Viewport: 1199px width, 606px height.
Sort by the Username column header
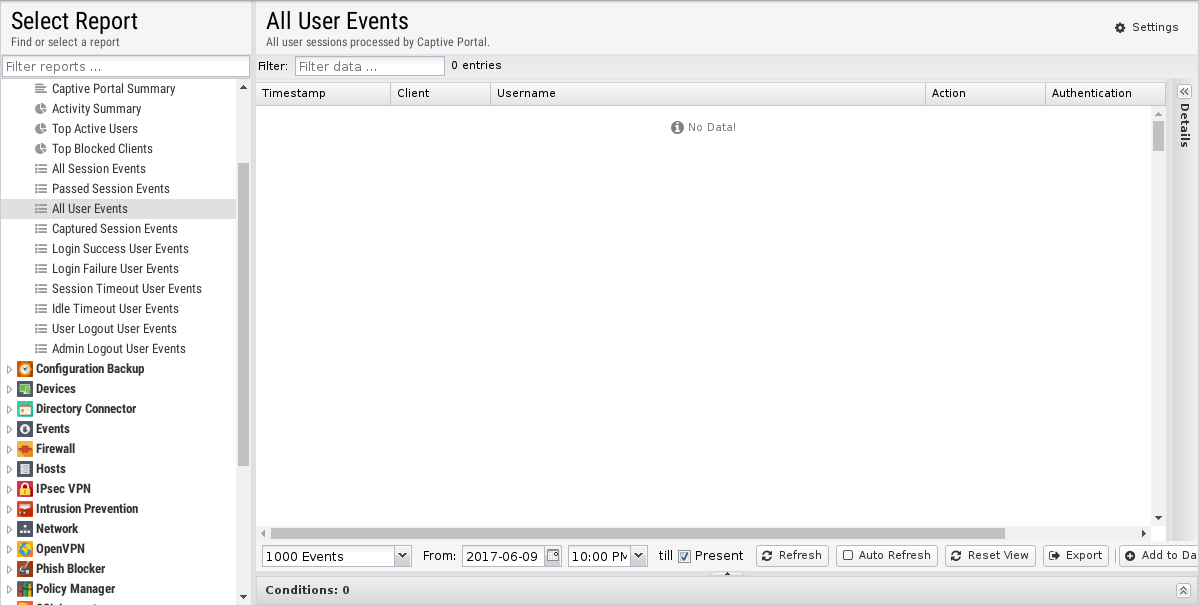pyautogui.click(x=708, y=93)
